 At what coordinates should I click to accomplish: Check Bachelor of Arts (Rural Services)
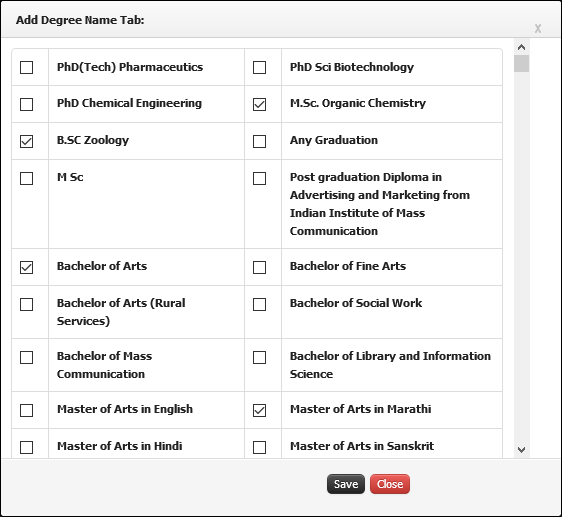(27, 304)
